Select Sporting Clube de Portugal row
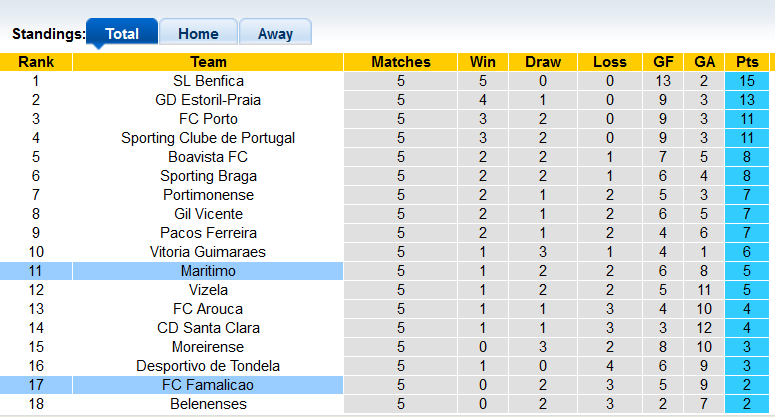Viewport: 775px width, 417px height. click(x=208, y=138)
